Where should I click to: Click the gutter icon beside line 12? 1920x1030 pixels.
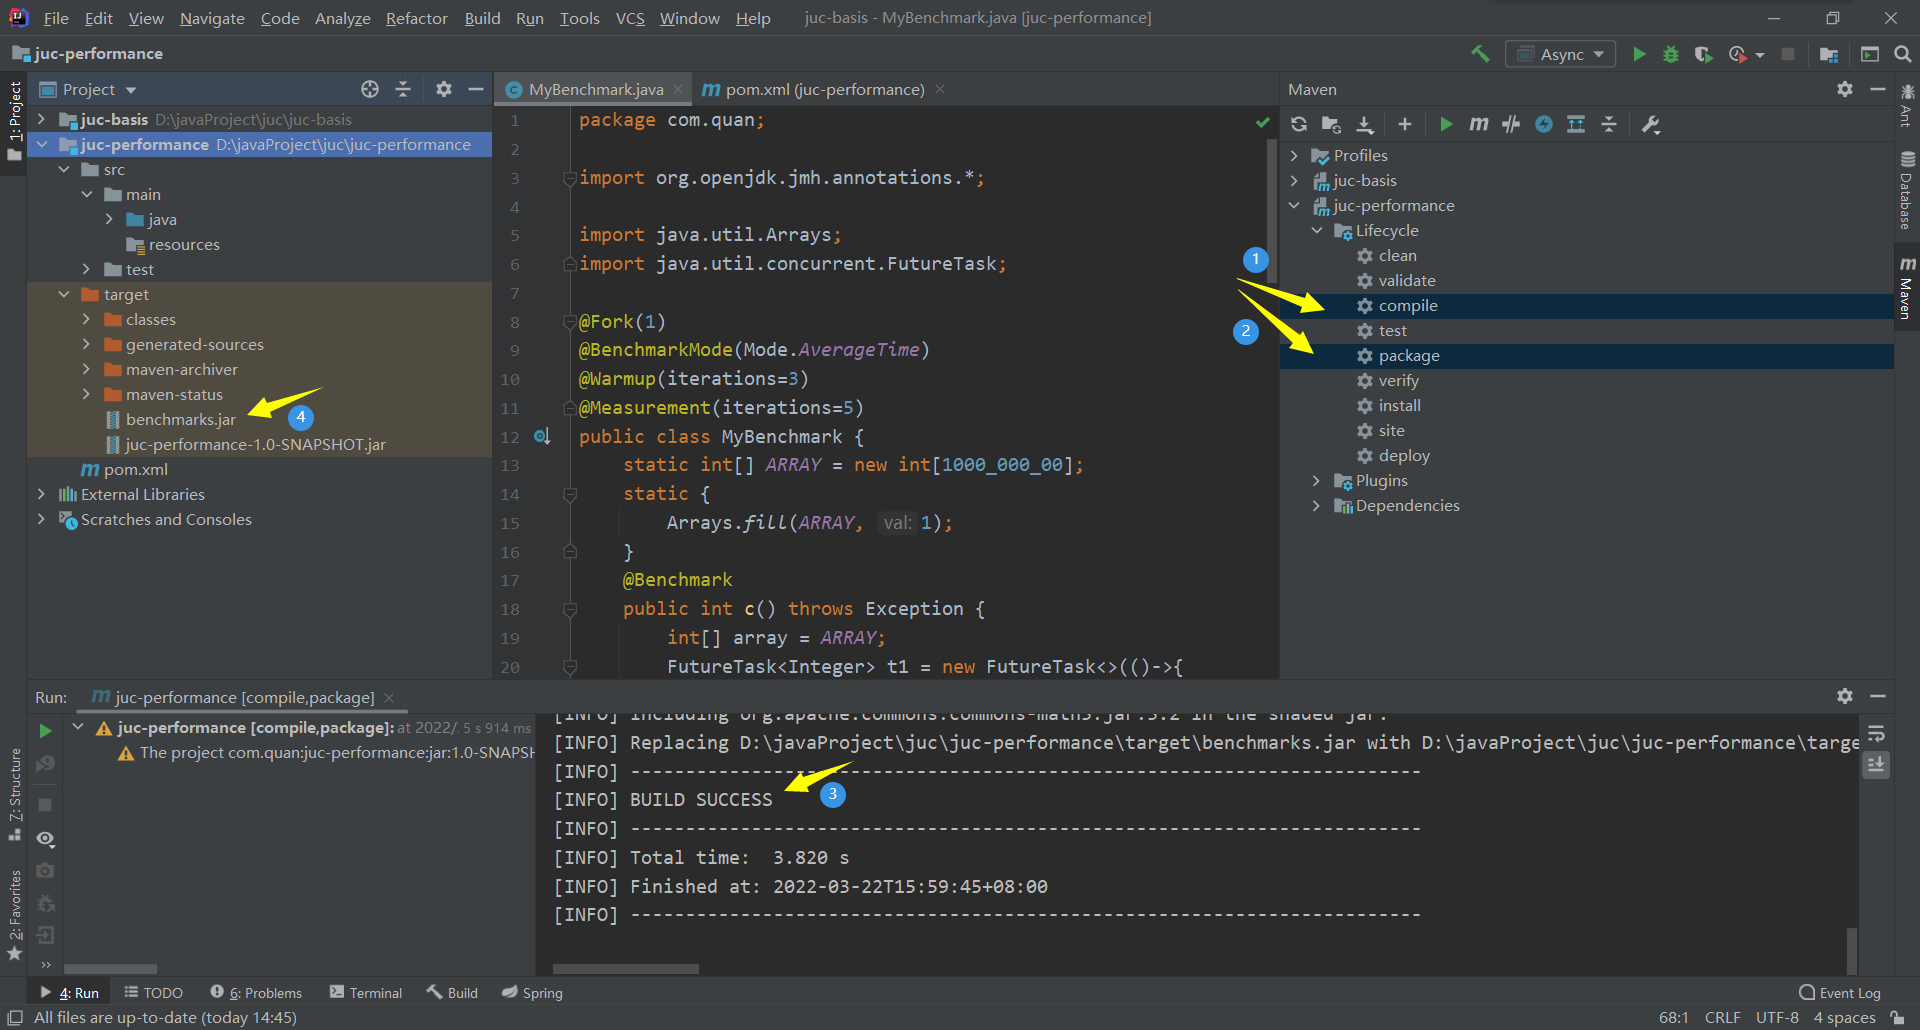[x=542, y=437]
